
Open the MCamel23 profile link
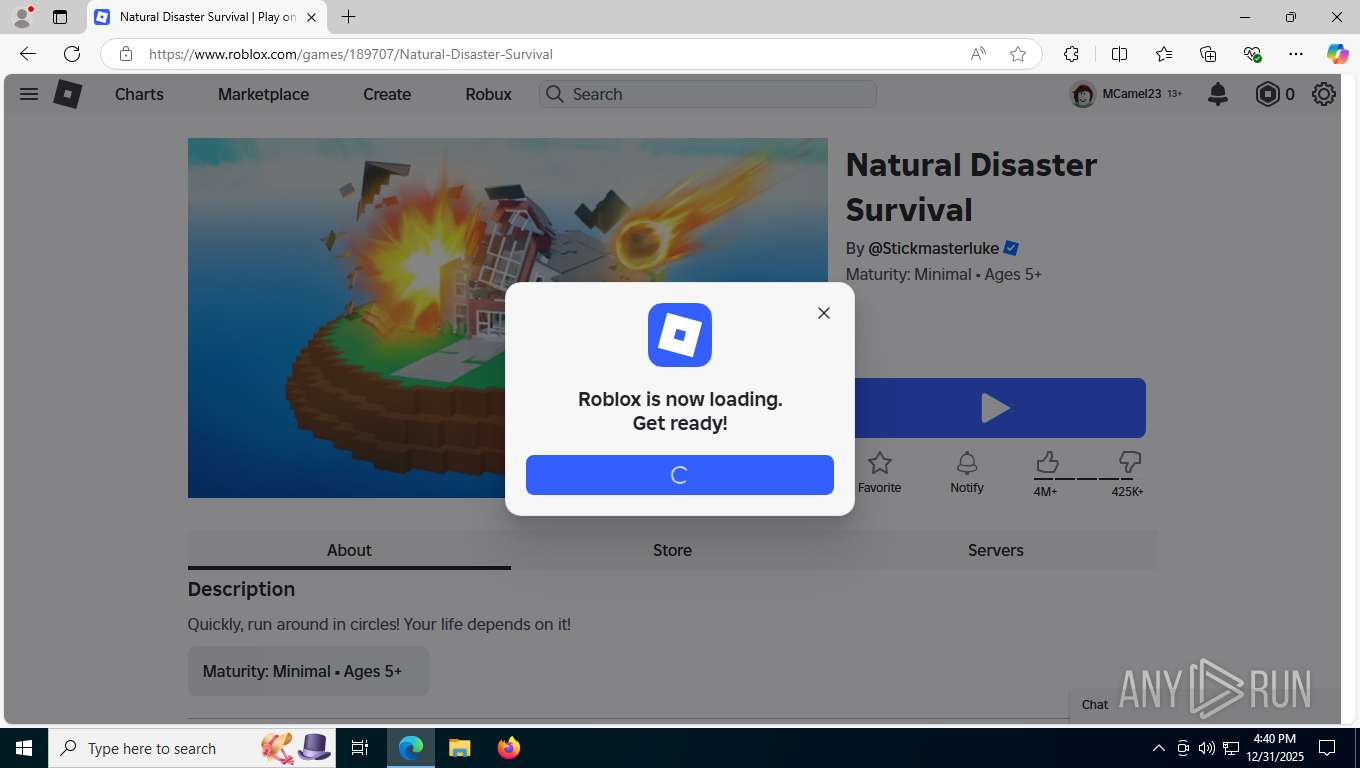click(x=1132, y=94)
